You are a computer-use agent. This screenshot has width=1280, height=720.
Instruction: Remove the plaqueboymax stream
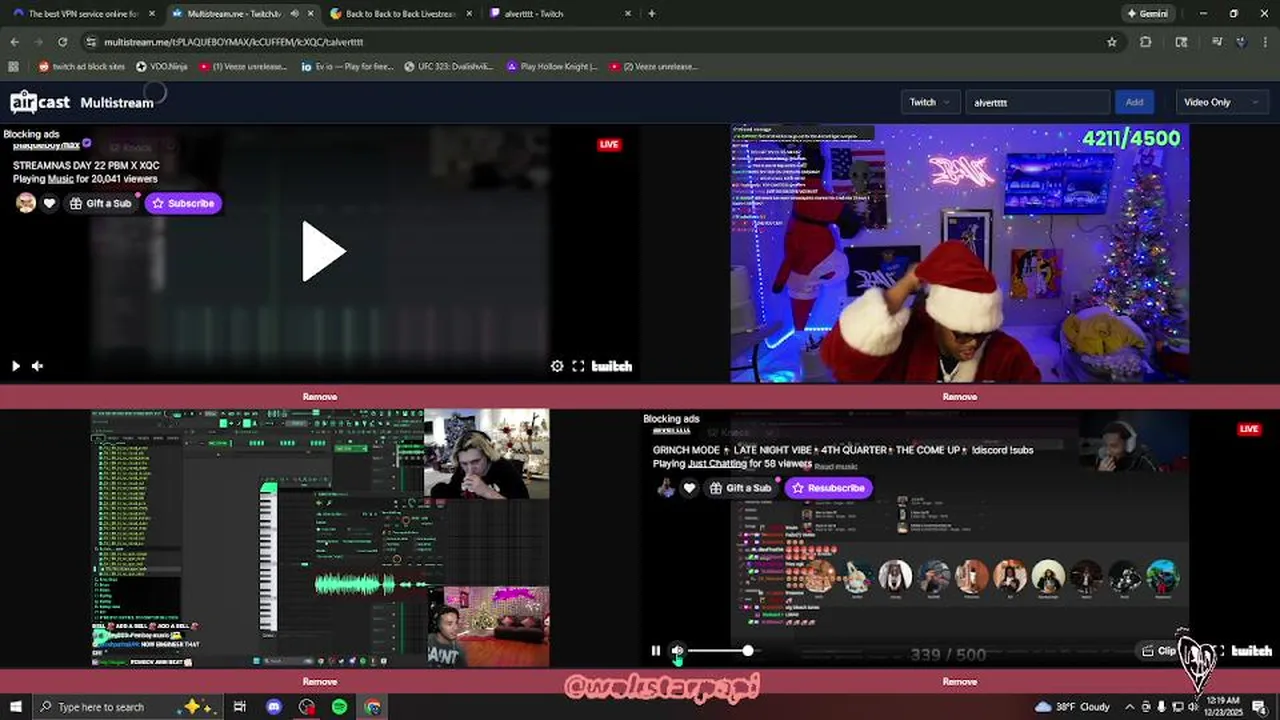320,397
